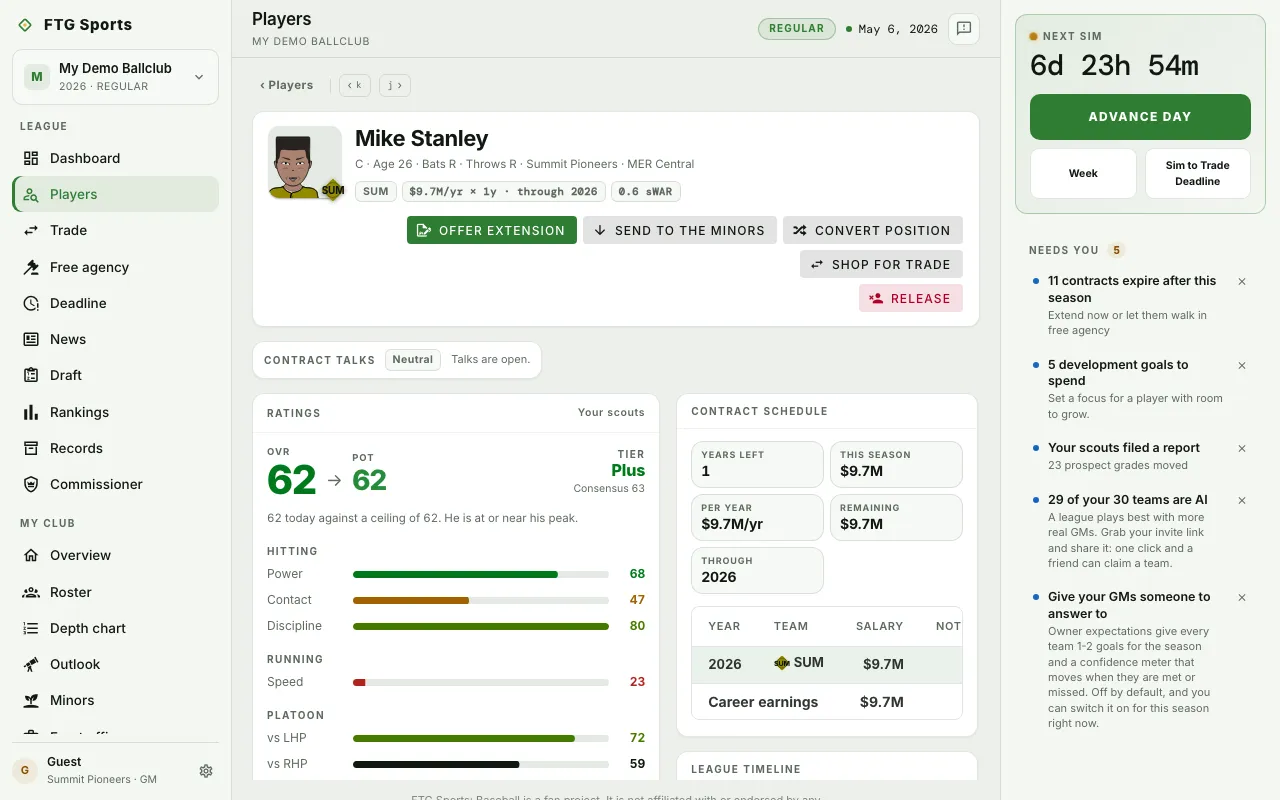
Task: Click the Trade arrows icon in sidebar
Action: [x=31, y=230]
